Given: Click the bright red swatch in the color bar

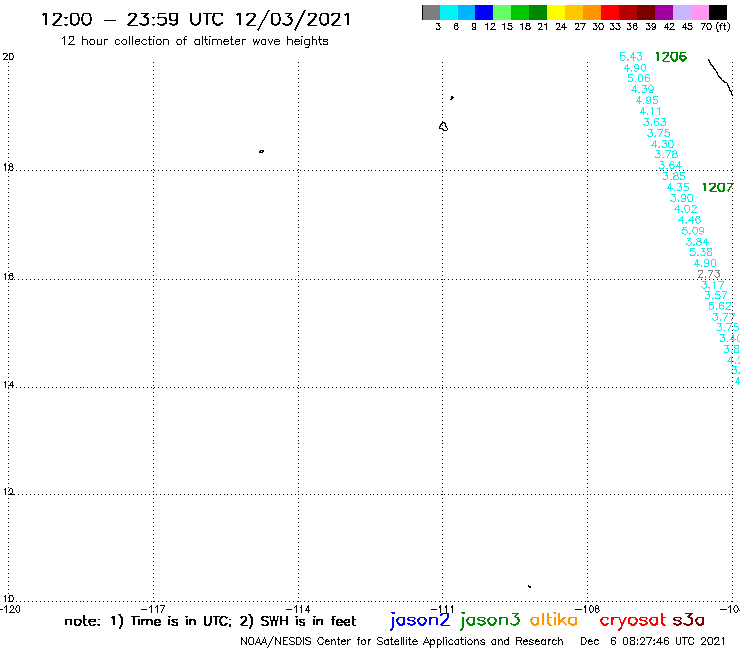Looking at the screenshot, I should click(x=610, y=12).
